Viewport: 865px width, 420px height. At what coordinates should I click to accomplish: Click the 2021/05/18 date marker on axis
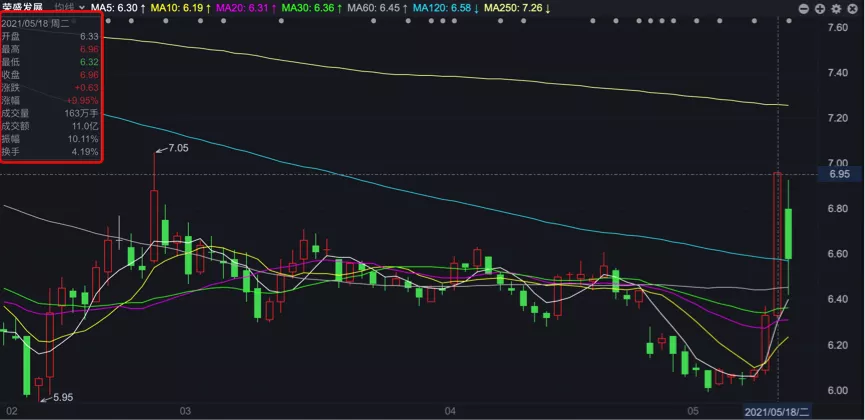pyautogui.click(x=778, y=411)
